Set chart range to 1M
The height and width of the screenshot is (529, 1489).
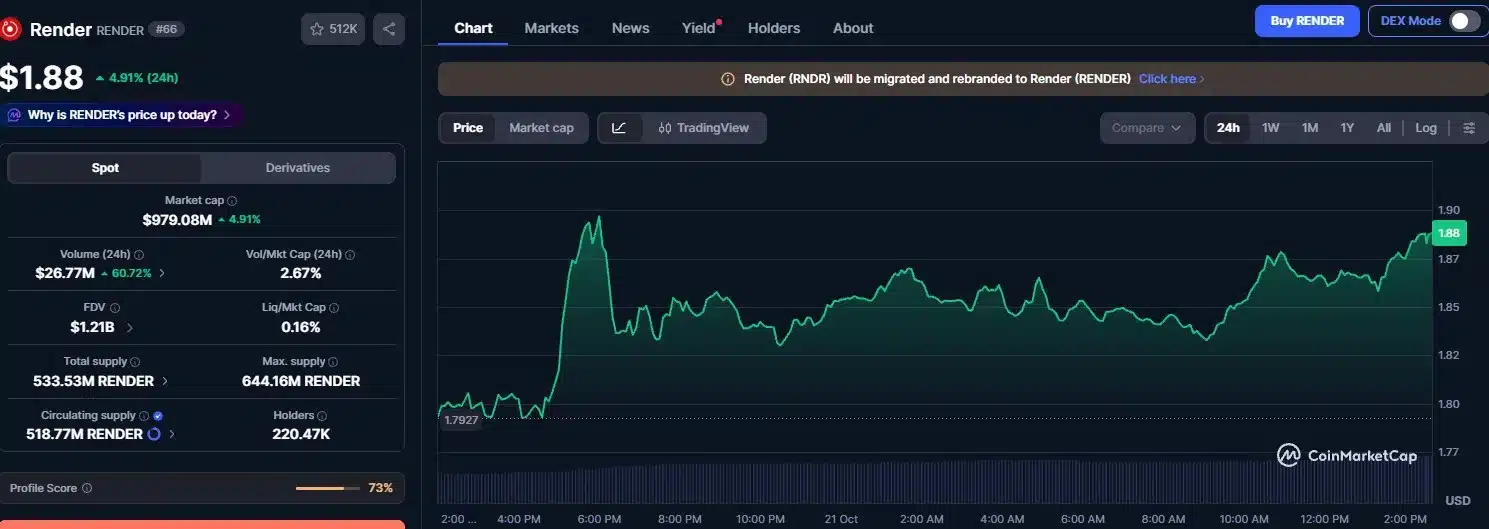(x=1309, y=128)
